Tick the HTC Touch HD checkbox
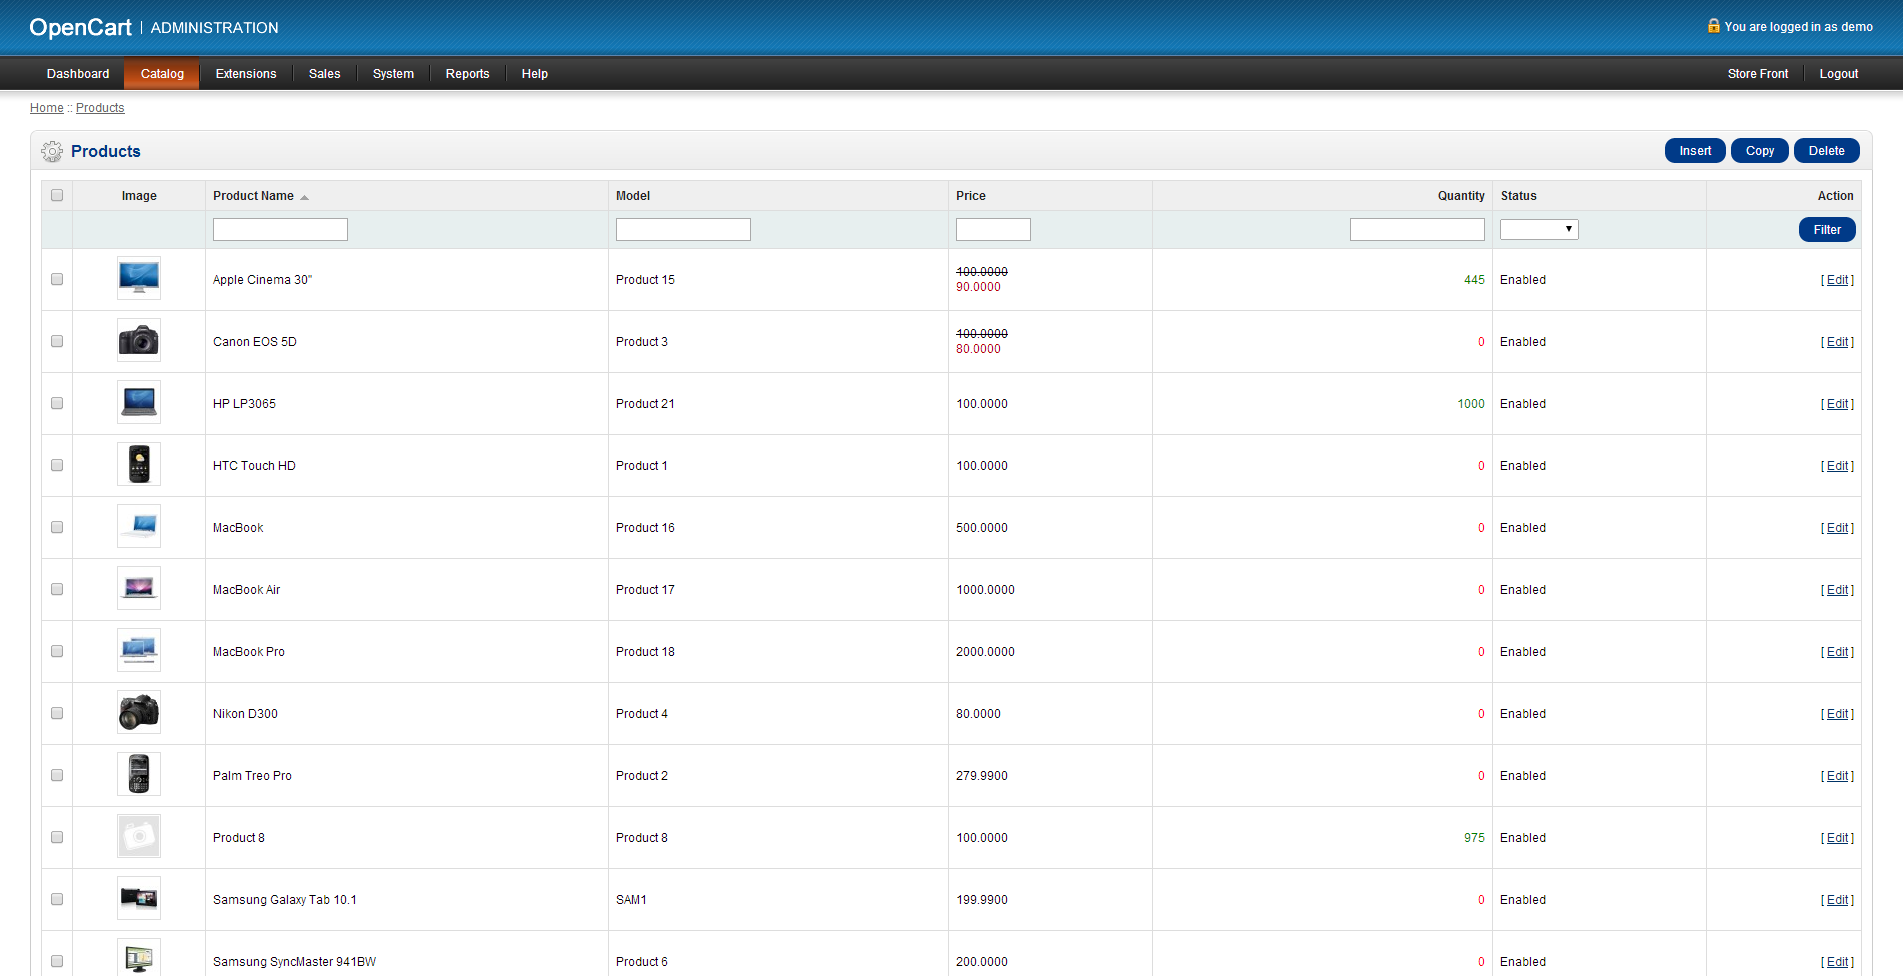 [x=57, y=465]
